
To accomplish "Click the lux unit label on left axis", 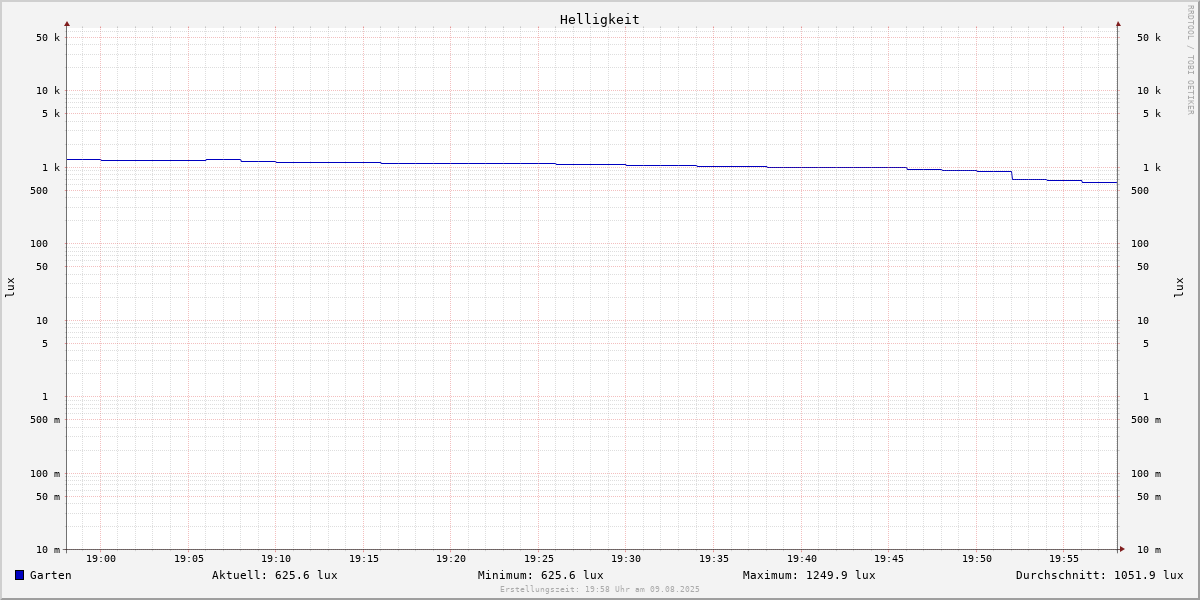I will [10, 288].
